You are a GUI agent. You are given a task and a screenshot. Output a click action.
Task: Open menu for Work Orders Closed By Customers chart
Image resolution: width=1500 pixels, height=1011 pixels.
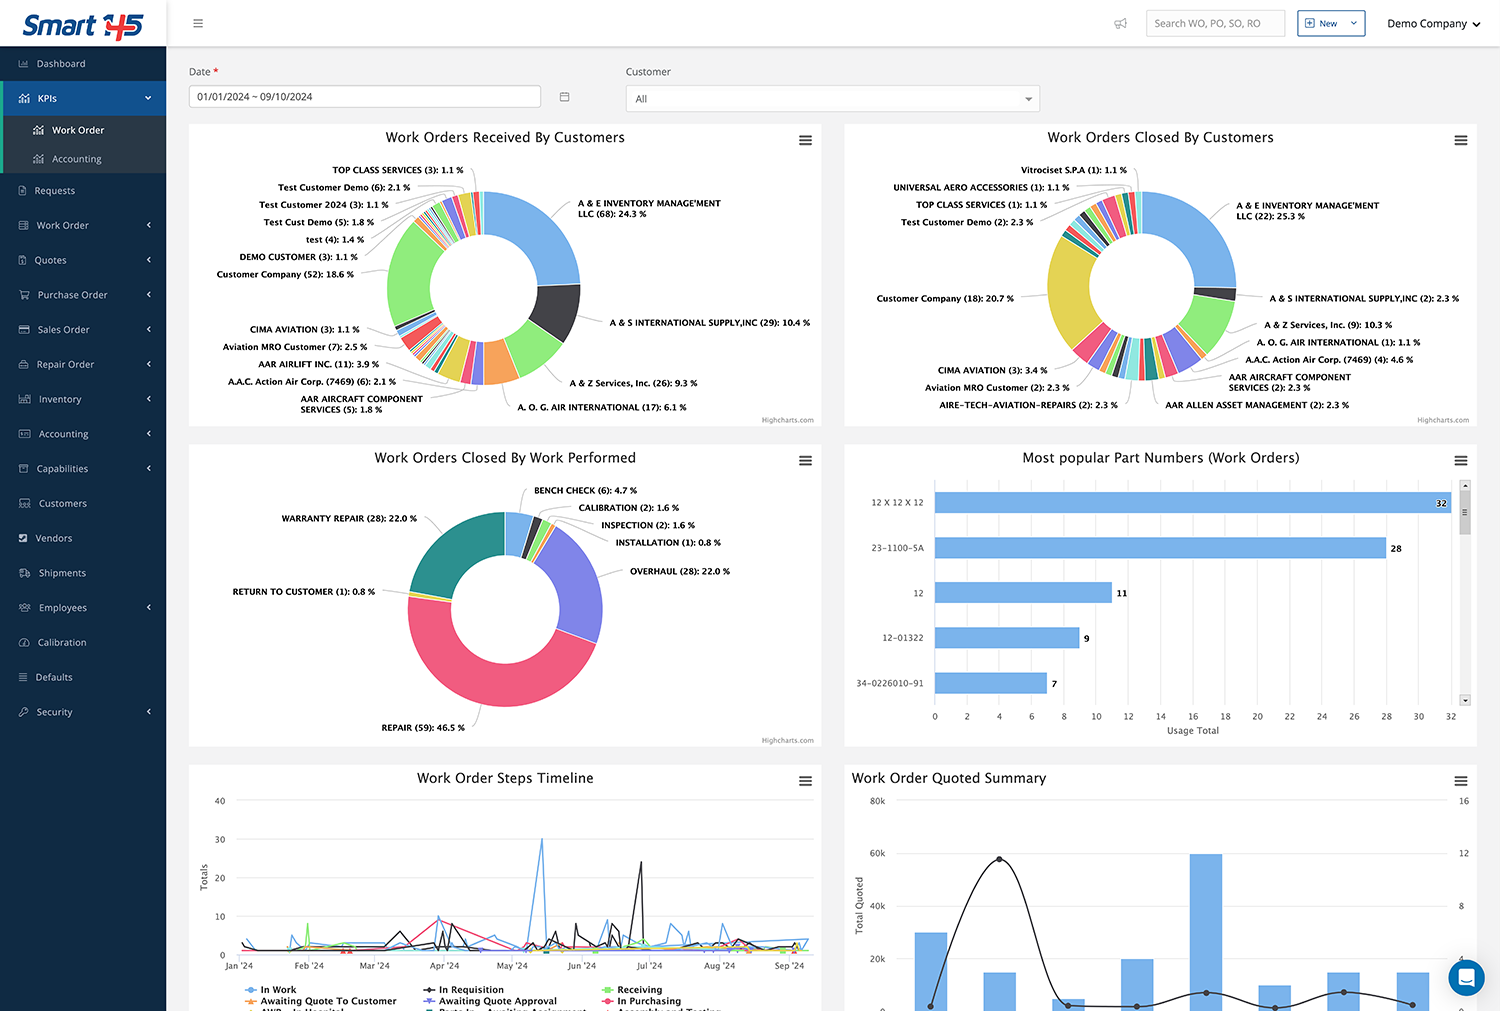[1461, 141]
